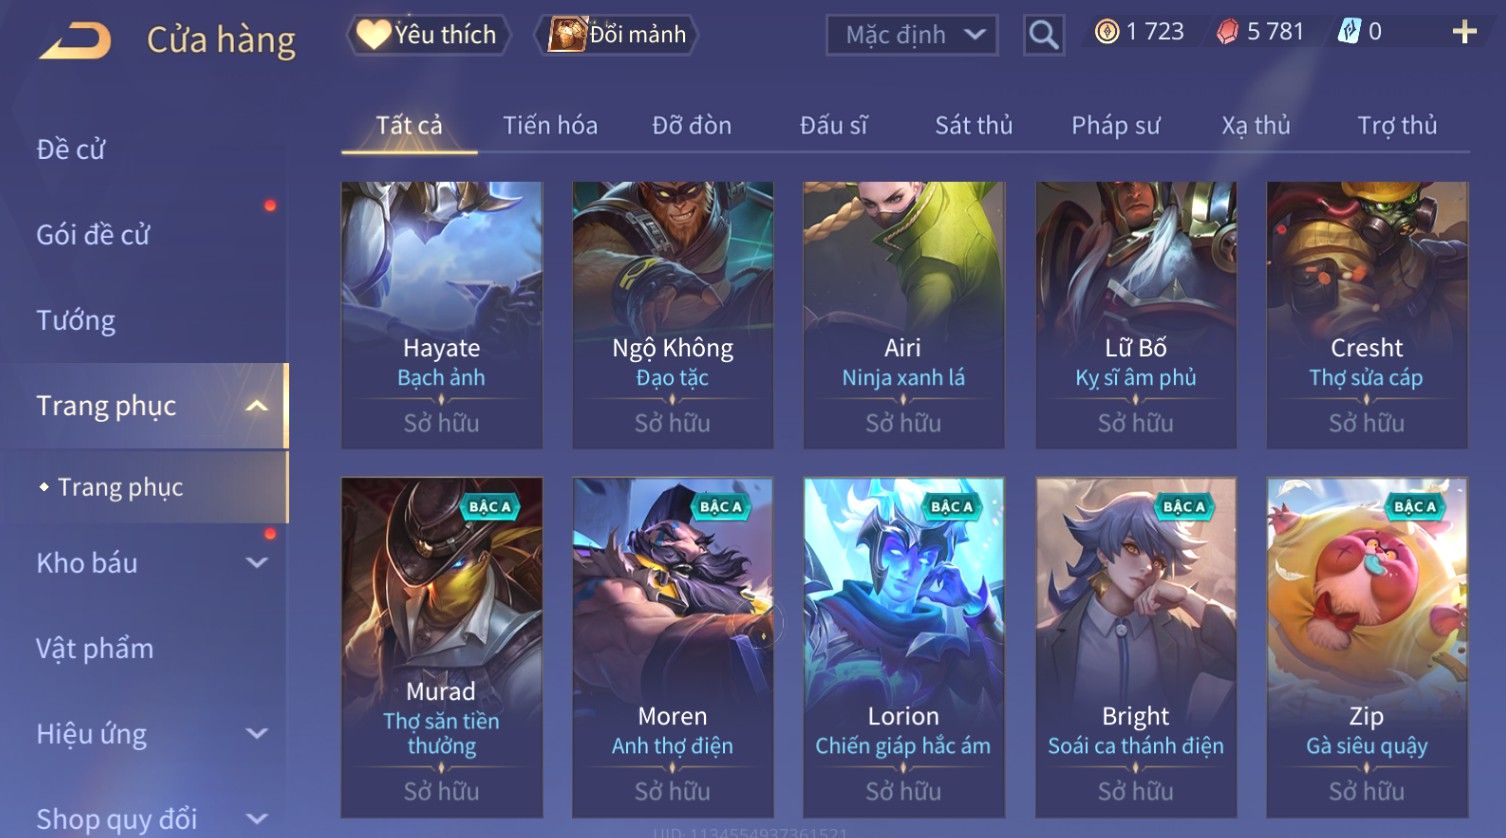Viewport: 1506px width, 838px height.
Task: Select the Trang phục sub-item
Action: (x=120, y=487)
